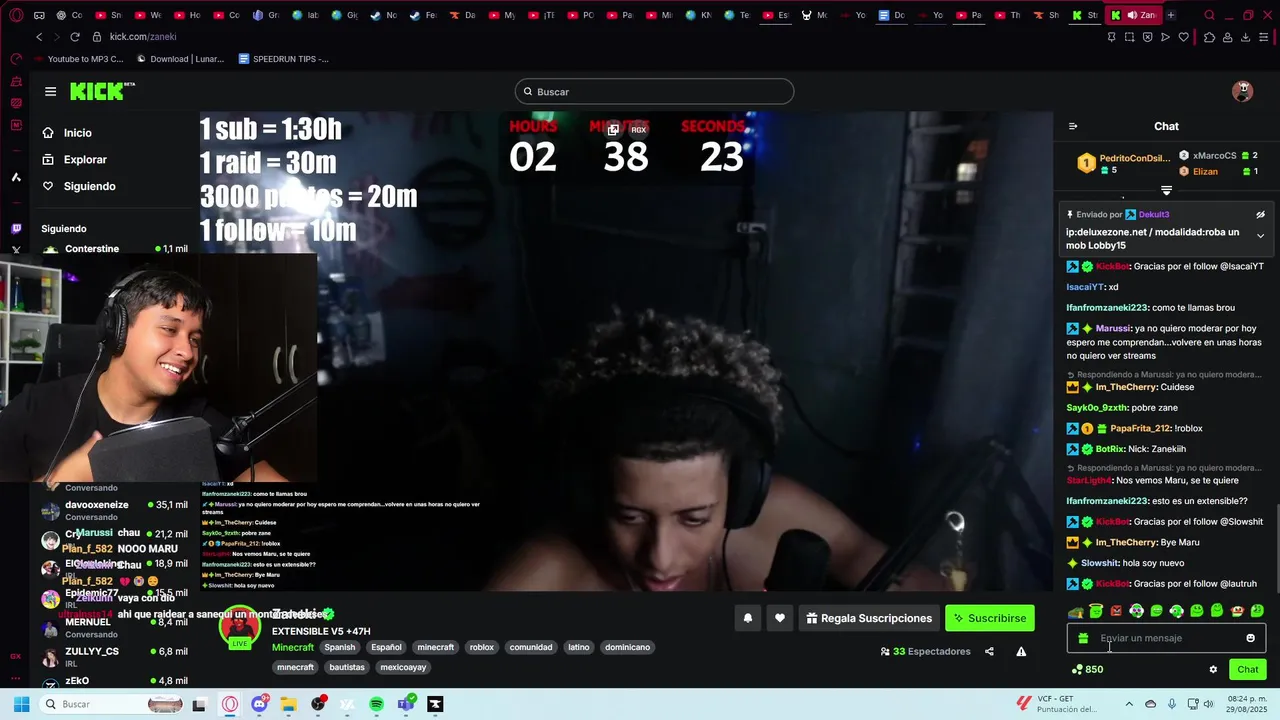The width and height of the screenshot is (1280, 720).
Task: Open Youtube to MP3 bookmark
Action: [x=78, y=59]
